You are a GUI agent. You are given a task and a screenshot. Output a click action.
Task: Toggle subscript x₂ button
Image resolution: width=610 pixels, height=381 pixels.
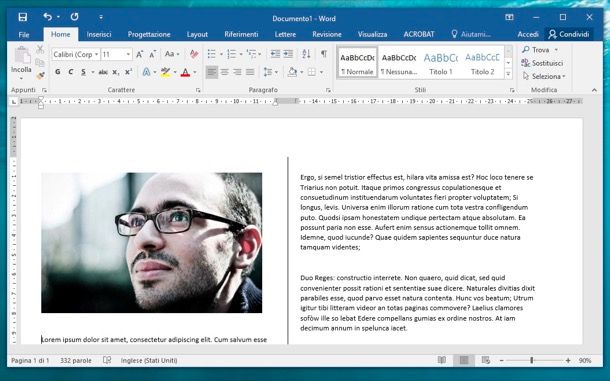point(115,72)
